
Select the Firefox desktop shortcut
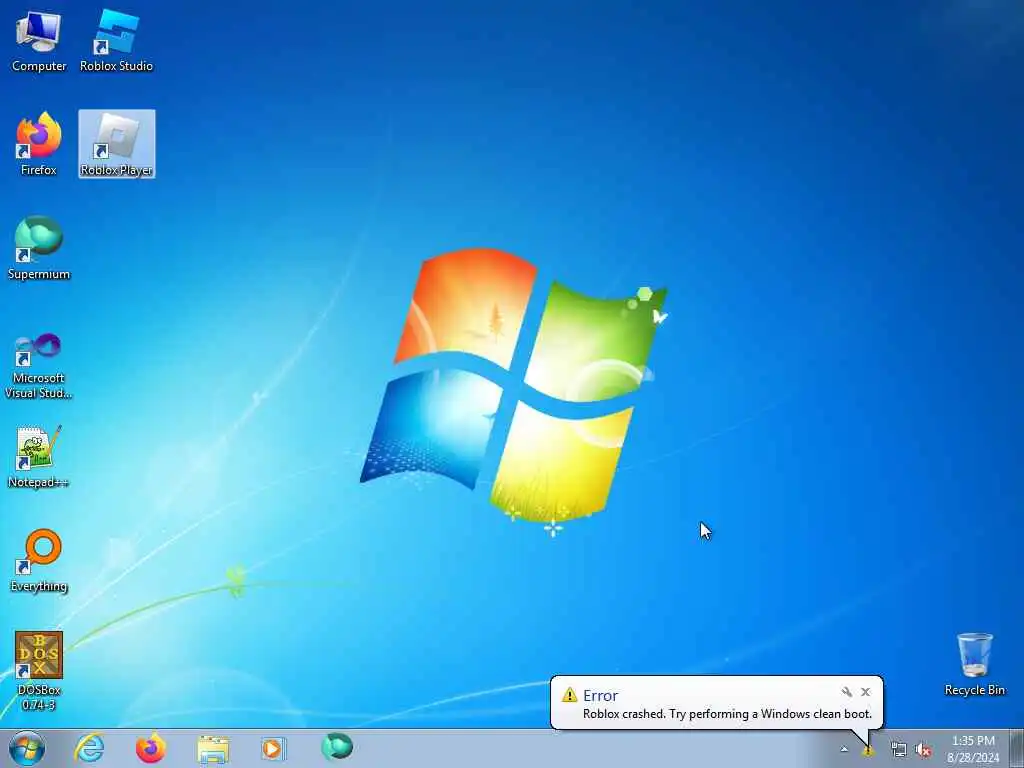point(39,144)
